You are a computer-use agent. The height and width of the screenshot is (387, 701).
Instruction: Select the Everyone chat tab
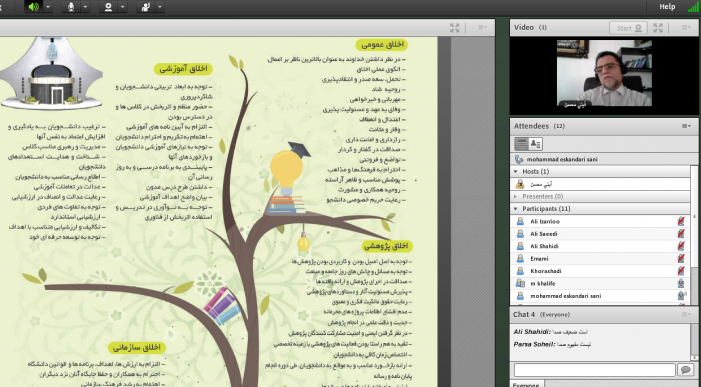click(x=526, y=384)
